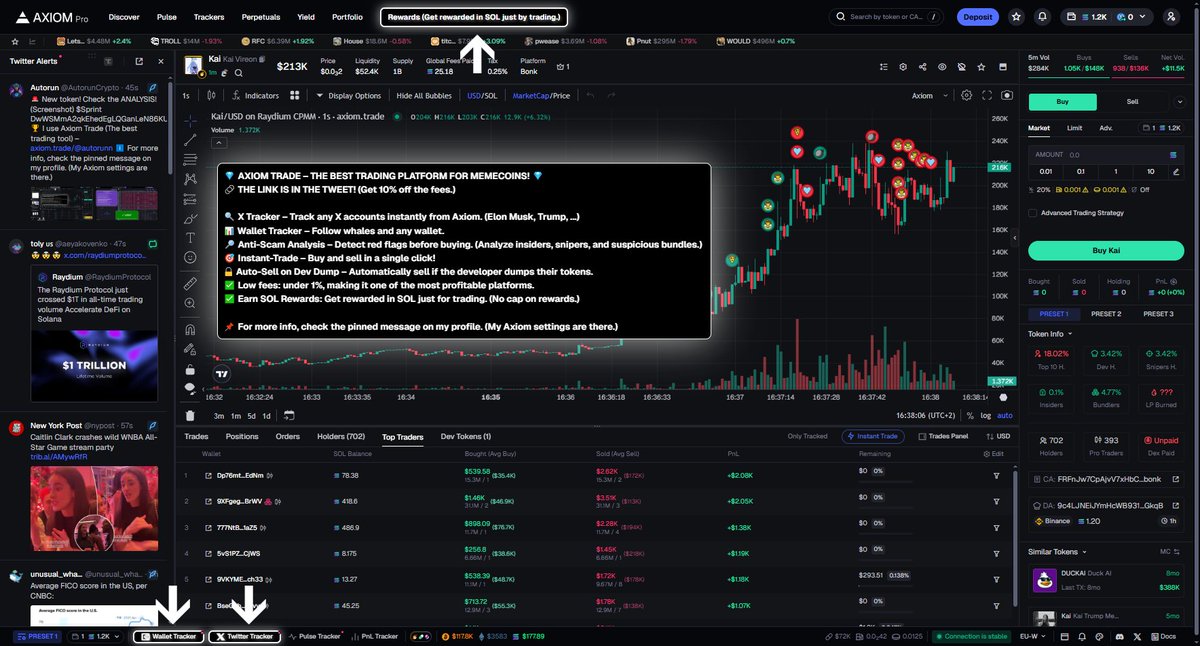The width and height of the screenshot is (1200, 646).
Task: Toggle eye visibility icon in token header
Action: tap(942, 67)
